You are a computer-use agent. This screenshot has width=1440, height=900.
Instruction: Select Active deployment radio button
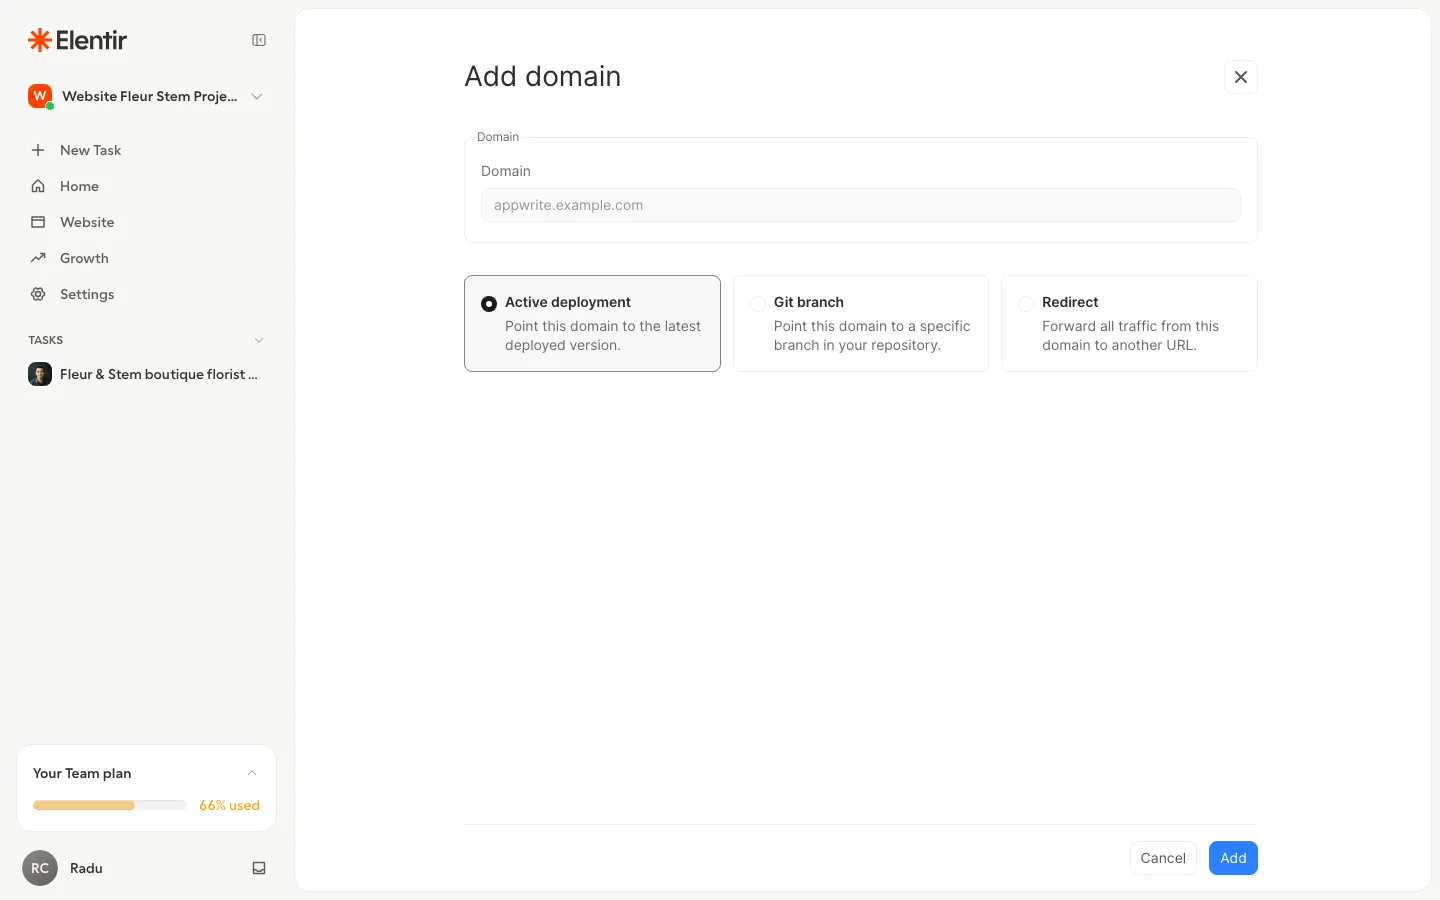[489, 304]
